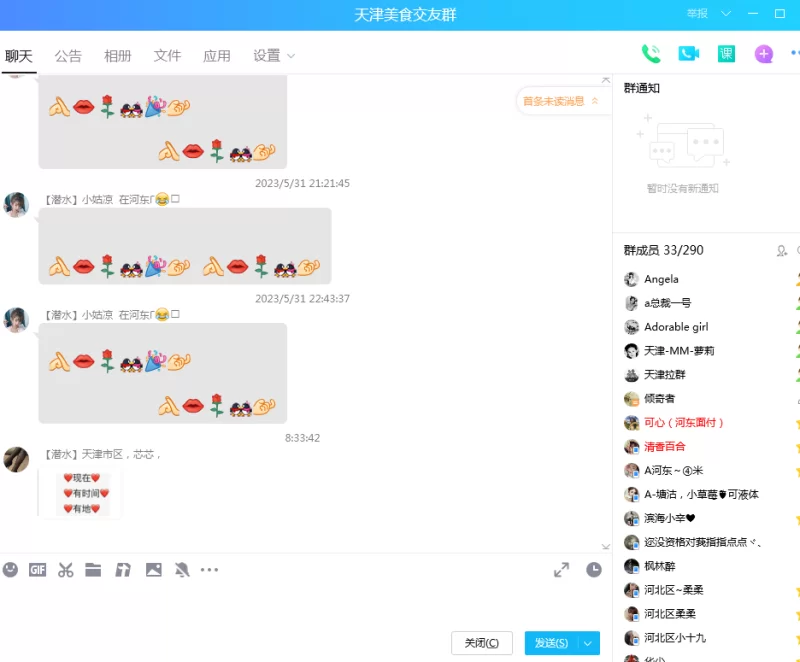Image resolution: width=800 pixels, height=662 pixels.
Task: Toggle the message notification bell mute
Action: click(x=182, y=570)
